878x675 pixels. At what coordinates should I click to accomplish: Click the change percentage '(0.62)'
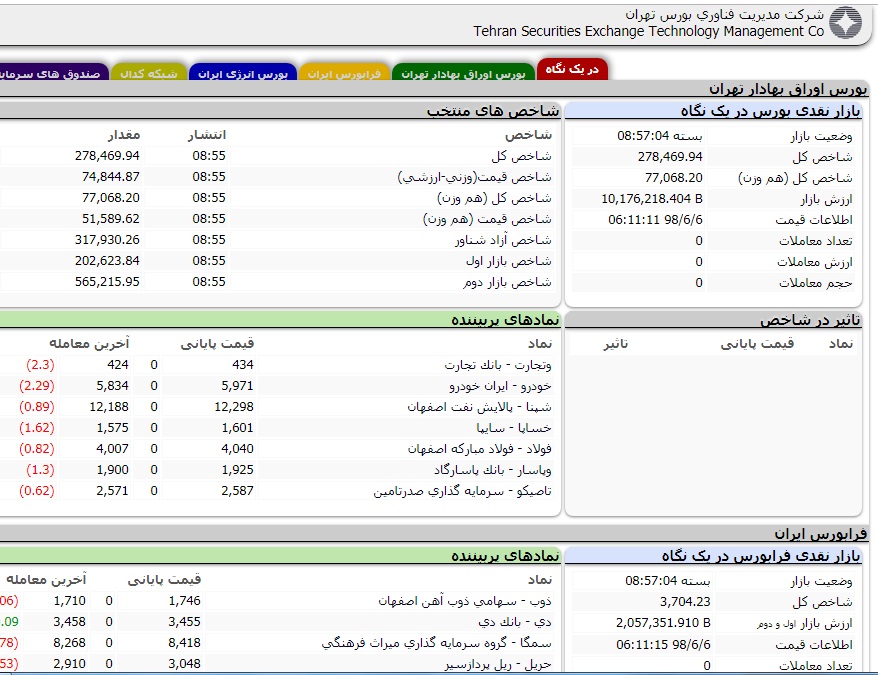point(37,491)
